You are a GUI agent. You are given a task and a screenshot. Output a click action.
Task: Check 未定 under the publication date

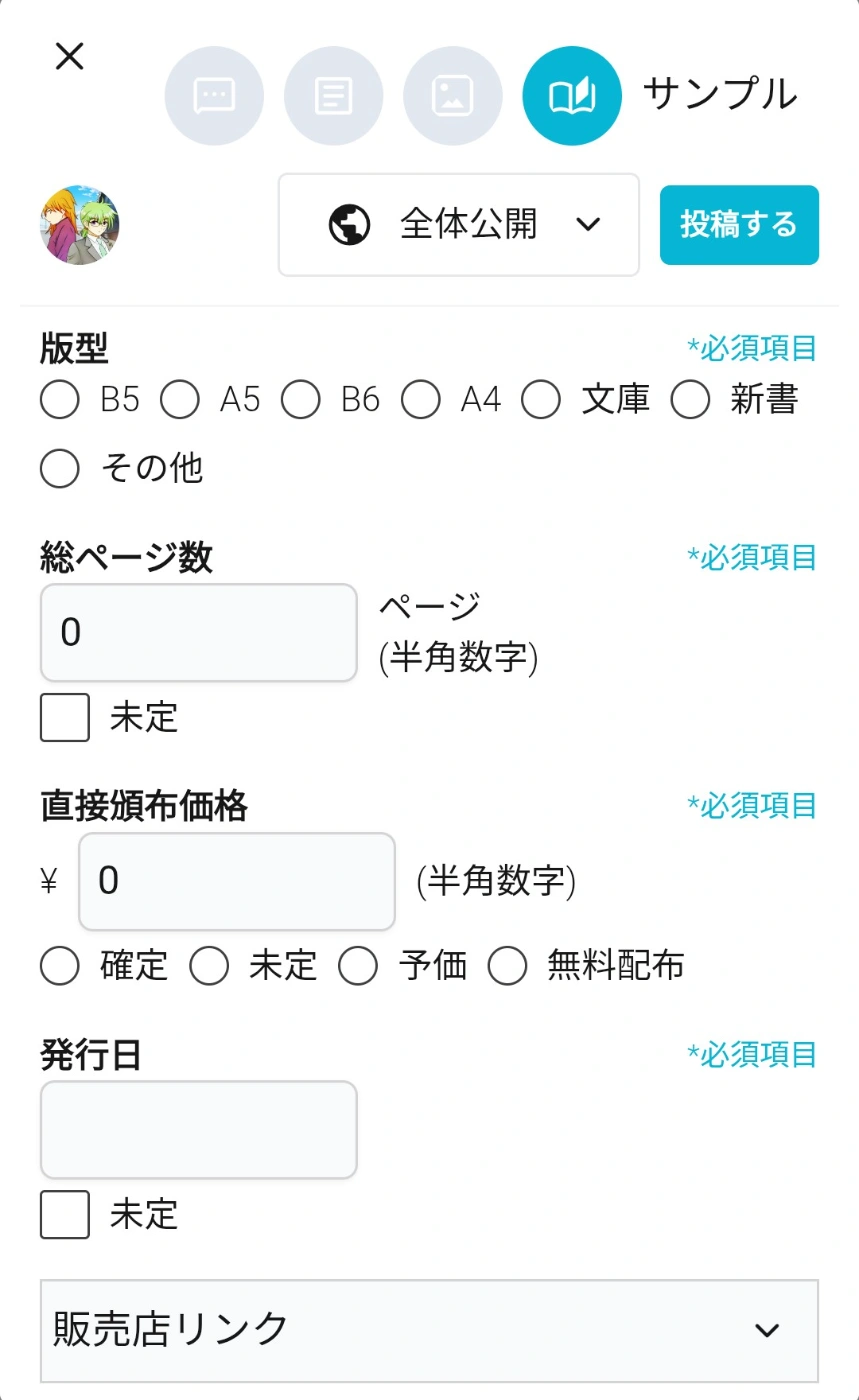[x=65, y=1214]
